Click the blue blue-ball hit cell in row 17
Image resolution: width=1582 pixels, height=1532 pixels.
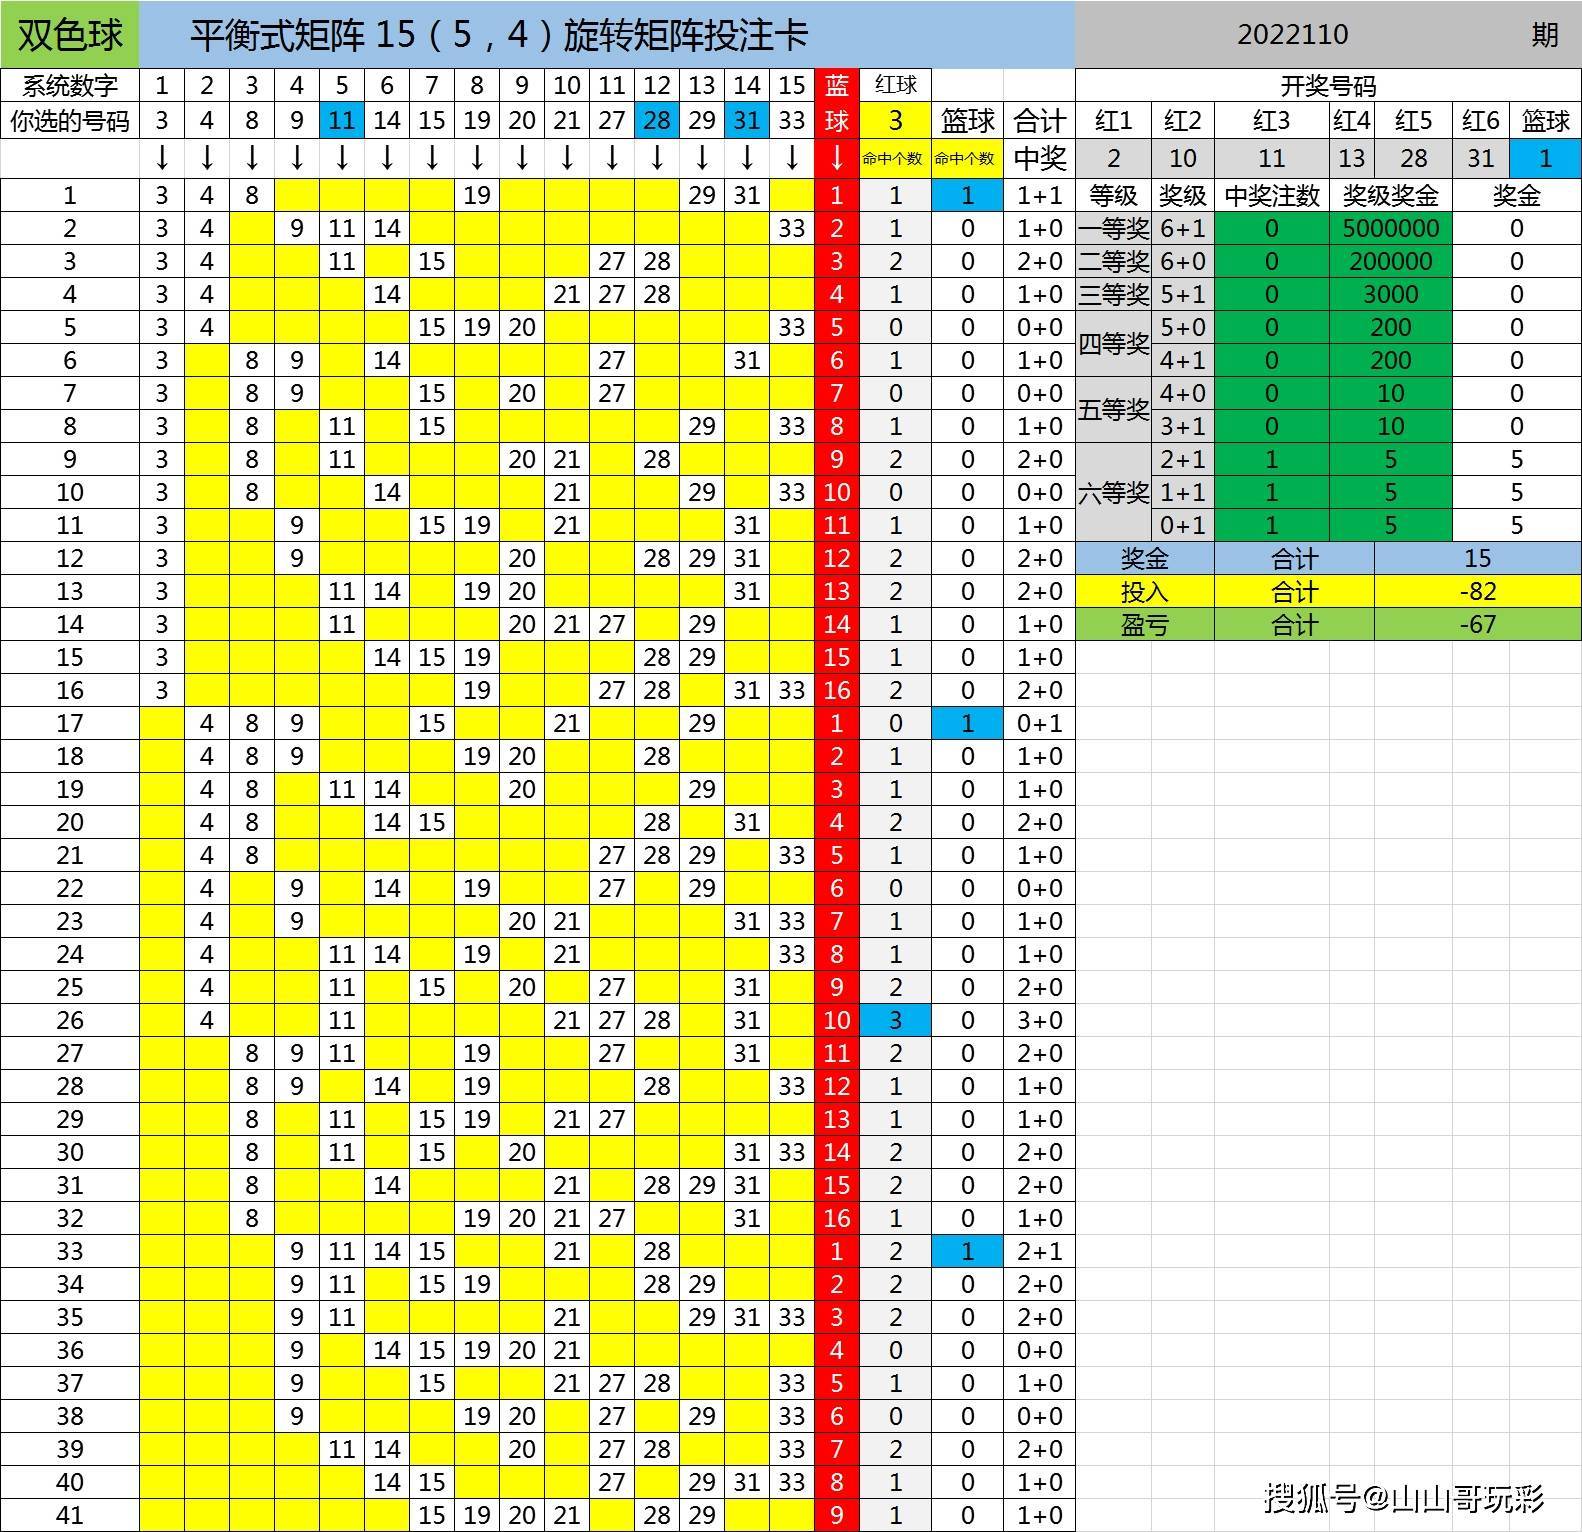[967, 724]
